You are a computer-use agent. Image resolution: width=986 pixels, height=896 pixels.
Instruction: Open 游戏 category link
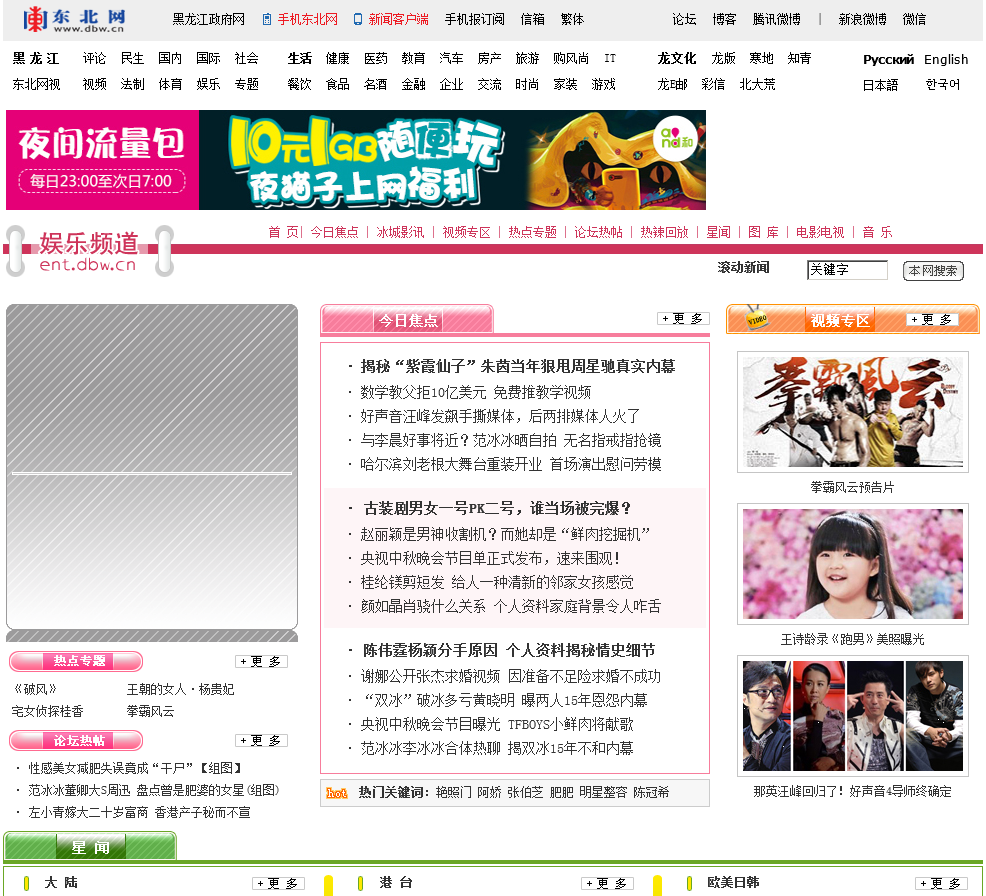click(603, 84)
